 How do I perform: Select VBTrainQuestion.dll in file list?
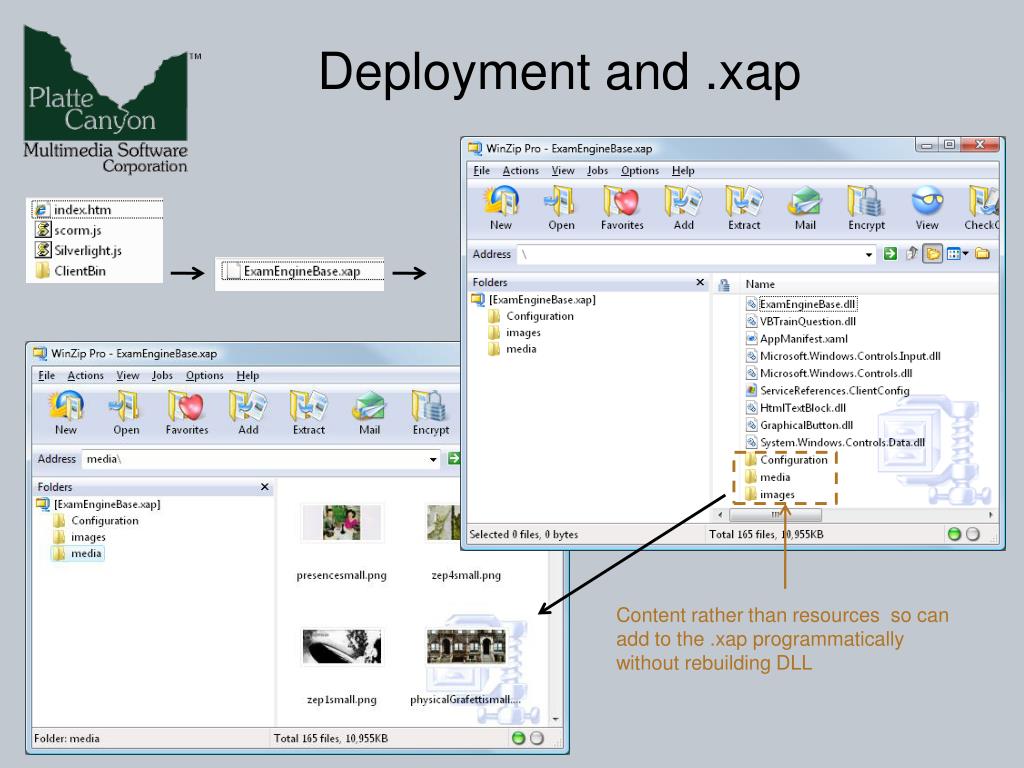[801, 321]
